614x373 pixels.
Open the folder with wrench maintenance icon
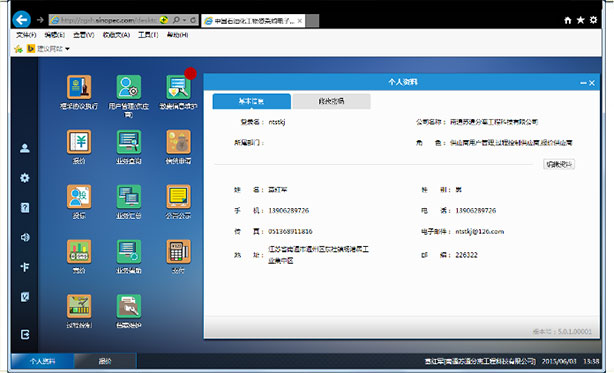(129, 306)
